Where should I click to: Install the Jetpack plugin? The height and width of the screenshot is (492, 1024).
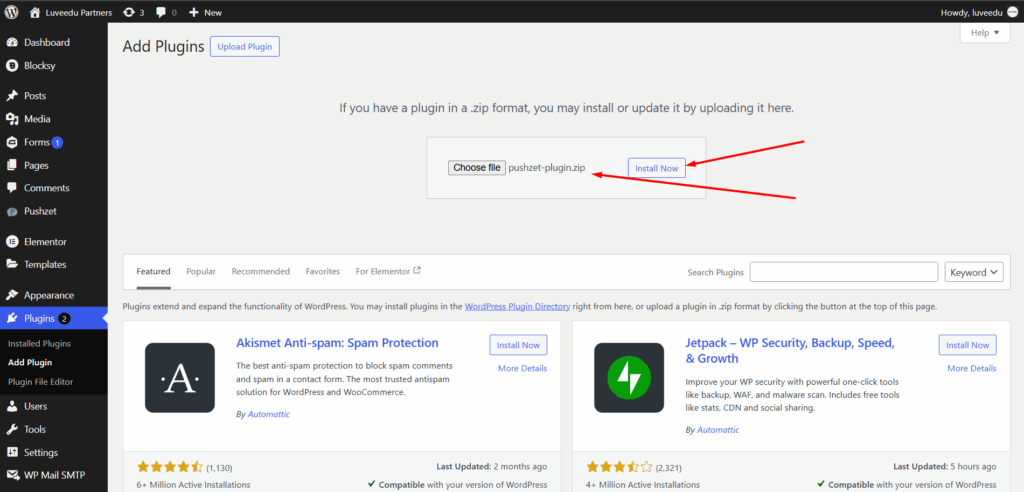[x=968, y=345]
